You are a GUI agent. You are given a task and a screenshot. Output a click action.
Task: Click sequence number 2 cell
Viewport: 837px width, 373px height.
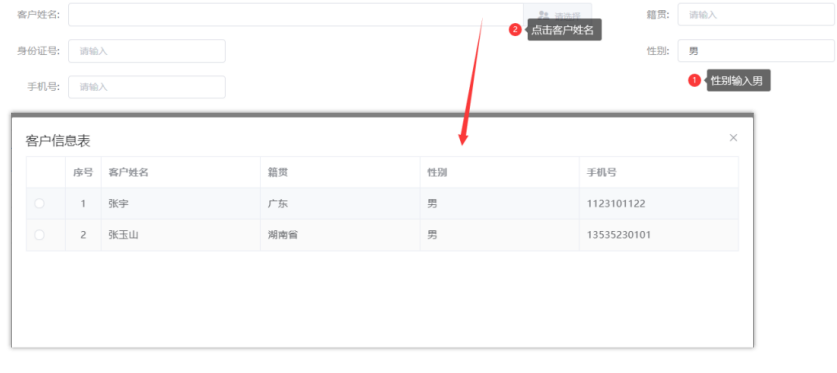[x=83, y=235]
